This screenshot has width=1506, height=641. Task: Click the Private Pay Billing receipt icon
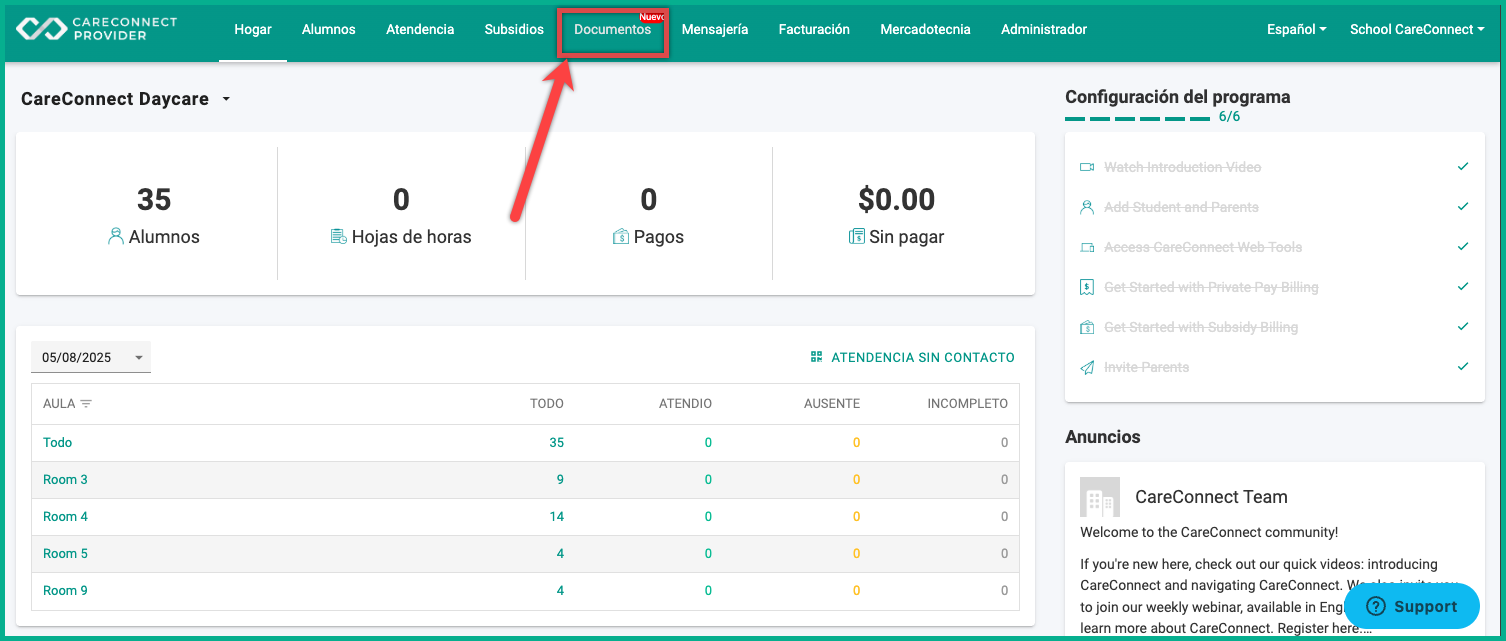pyautogui.click(x=1087, y=287)
